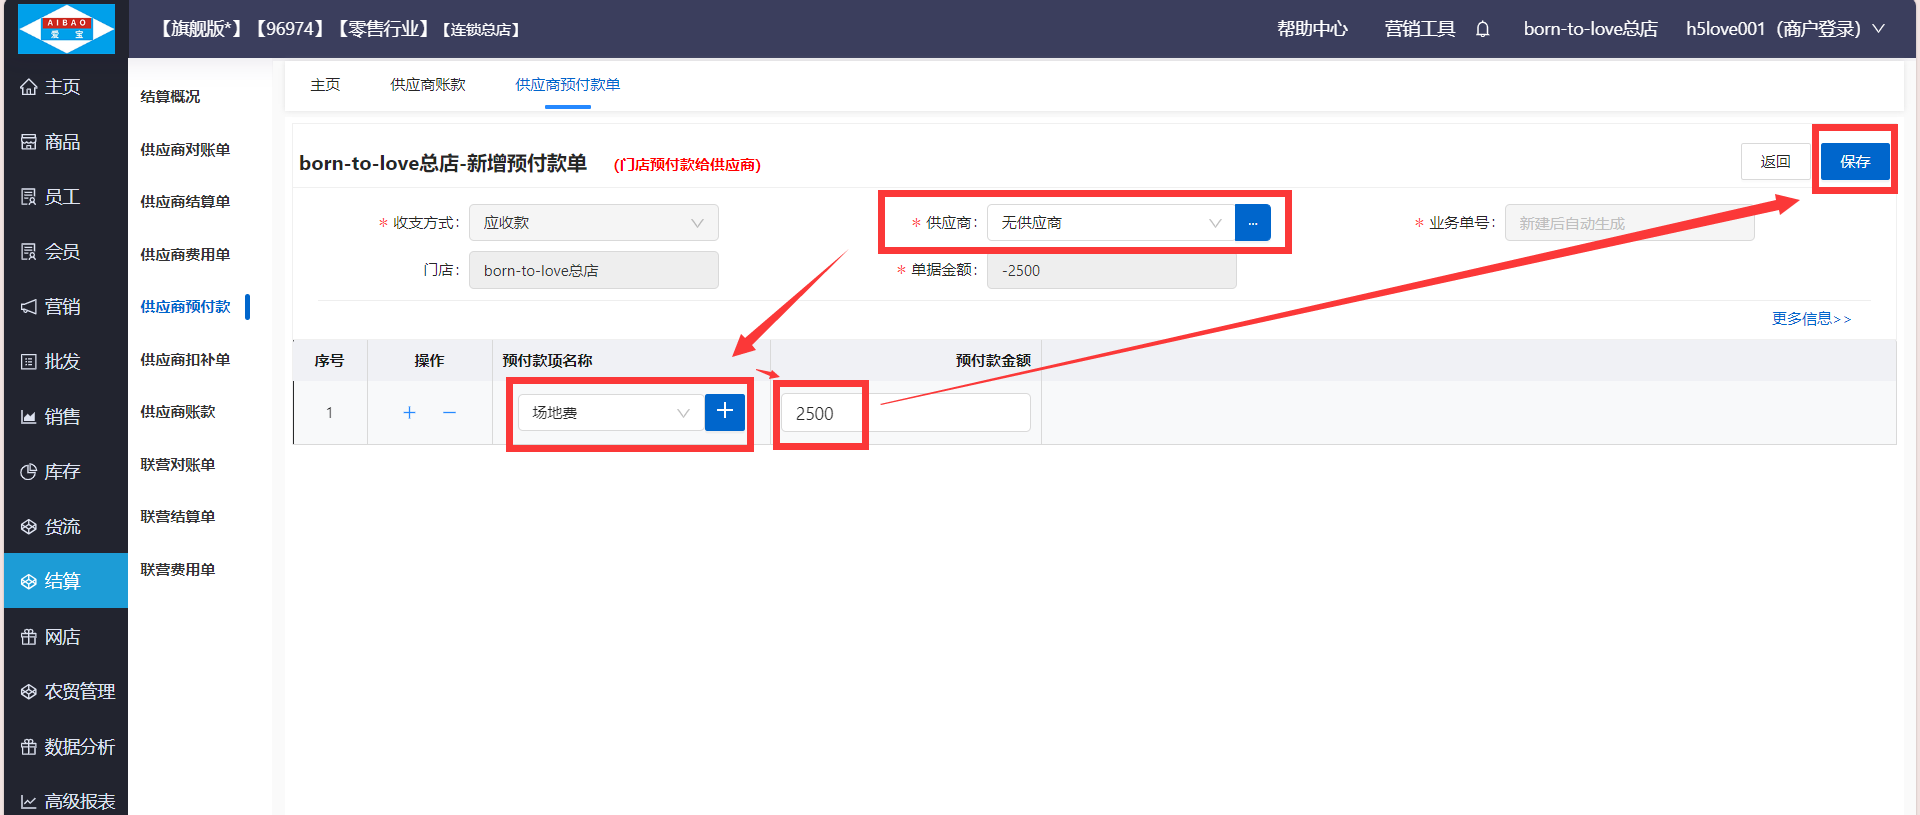The width and height of the screenshot is (1920, 815).
Task: Click the 返回 button
Action: (x=1775, y=161)
